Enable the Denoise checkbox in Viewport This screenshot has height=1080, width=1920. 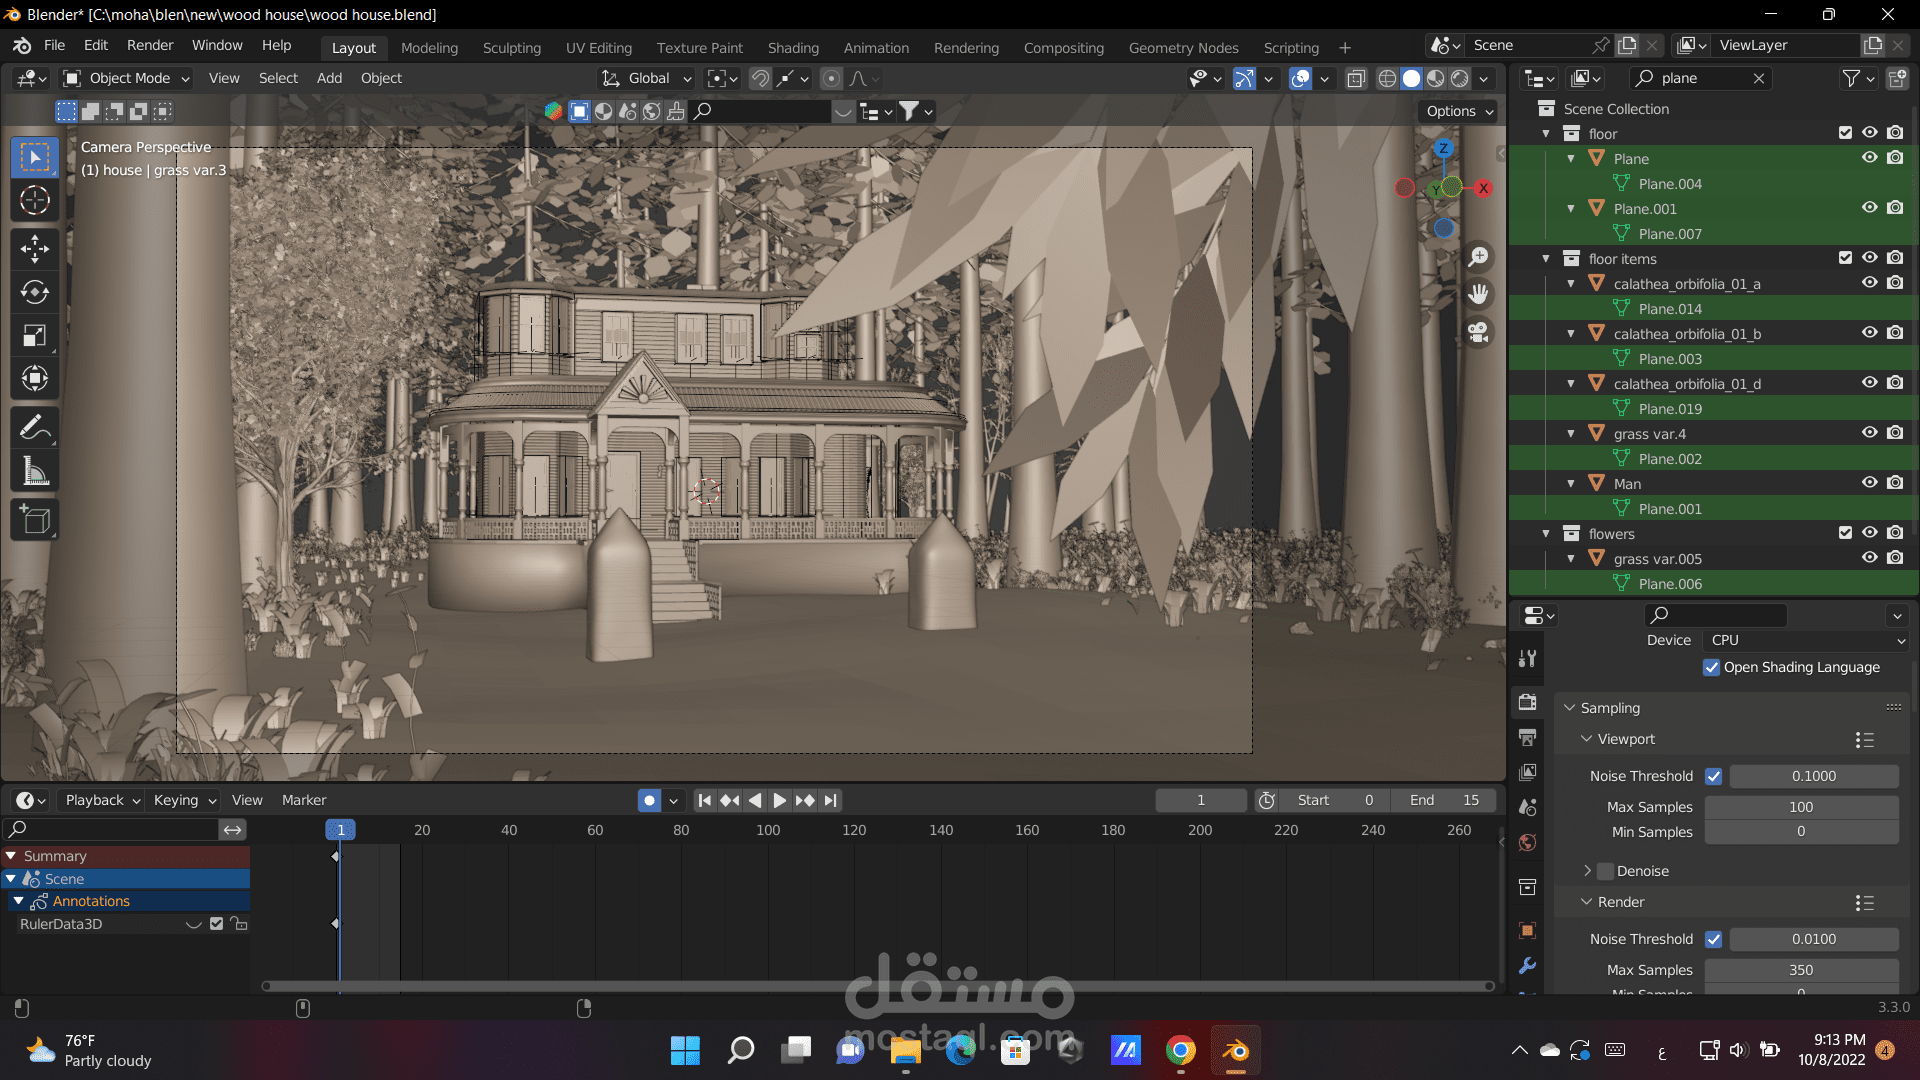tap(1606, 871)
